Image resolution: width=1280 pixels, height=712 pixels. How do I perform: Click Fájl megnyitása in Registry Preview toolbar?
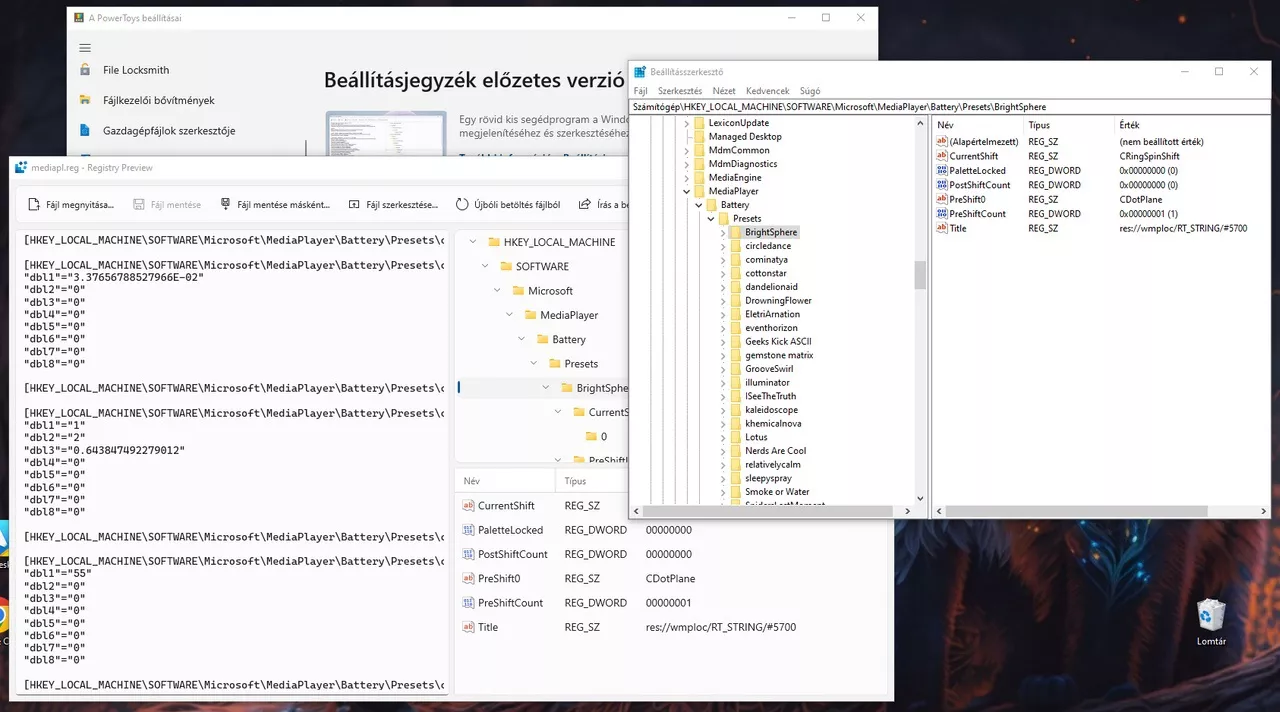coord(72,204)
